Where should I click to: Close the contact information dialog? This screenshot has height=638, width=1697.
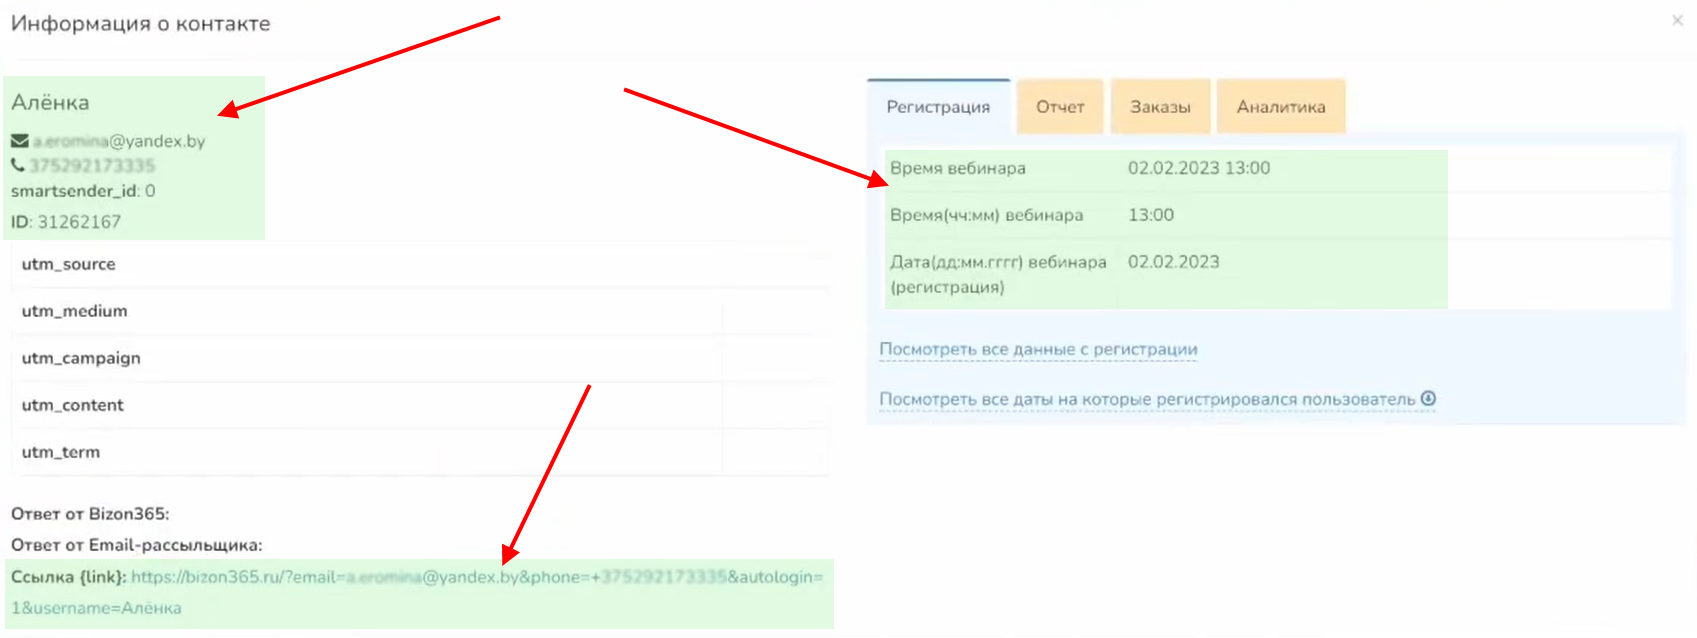tap(1677, 20)
